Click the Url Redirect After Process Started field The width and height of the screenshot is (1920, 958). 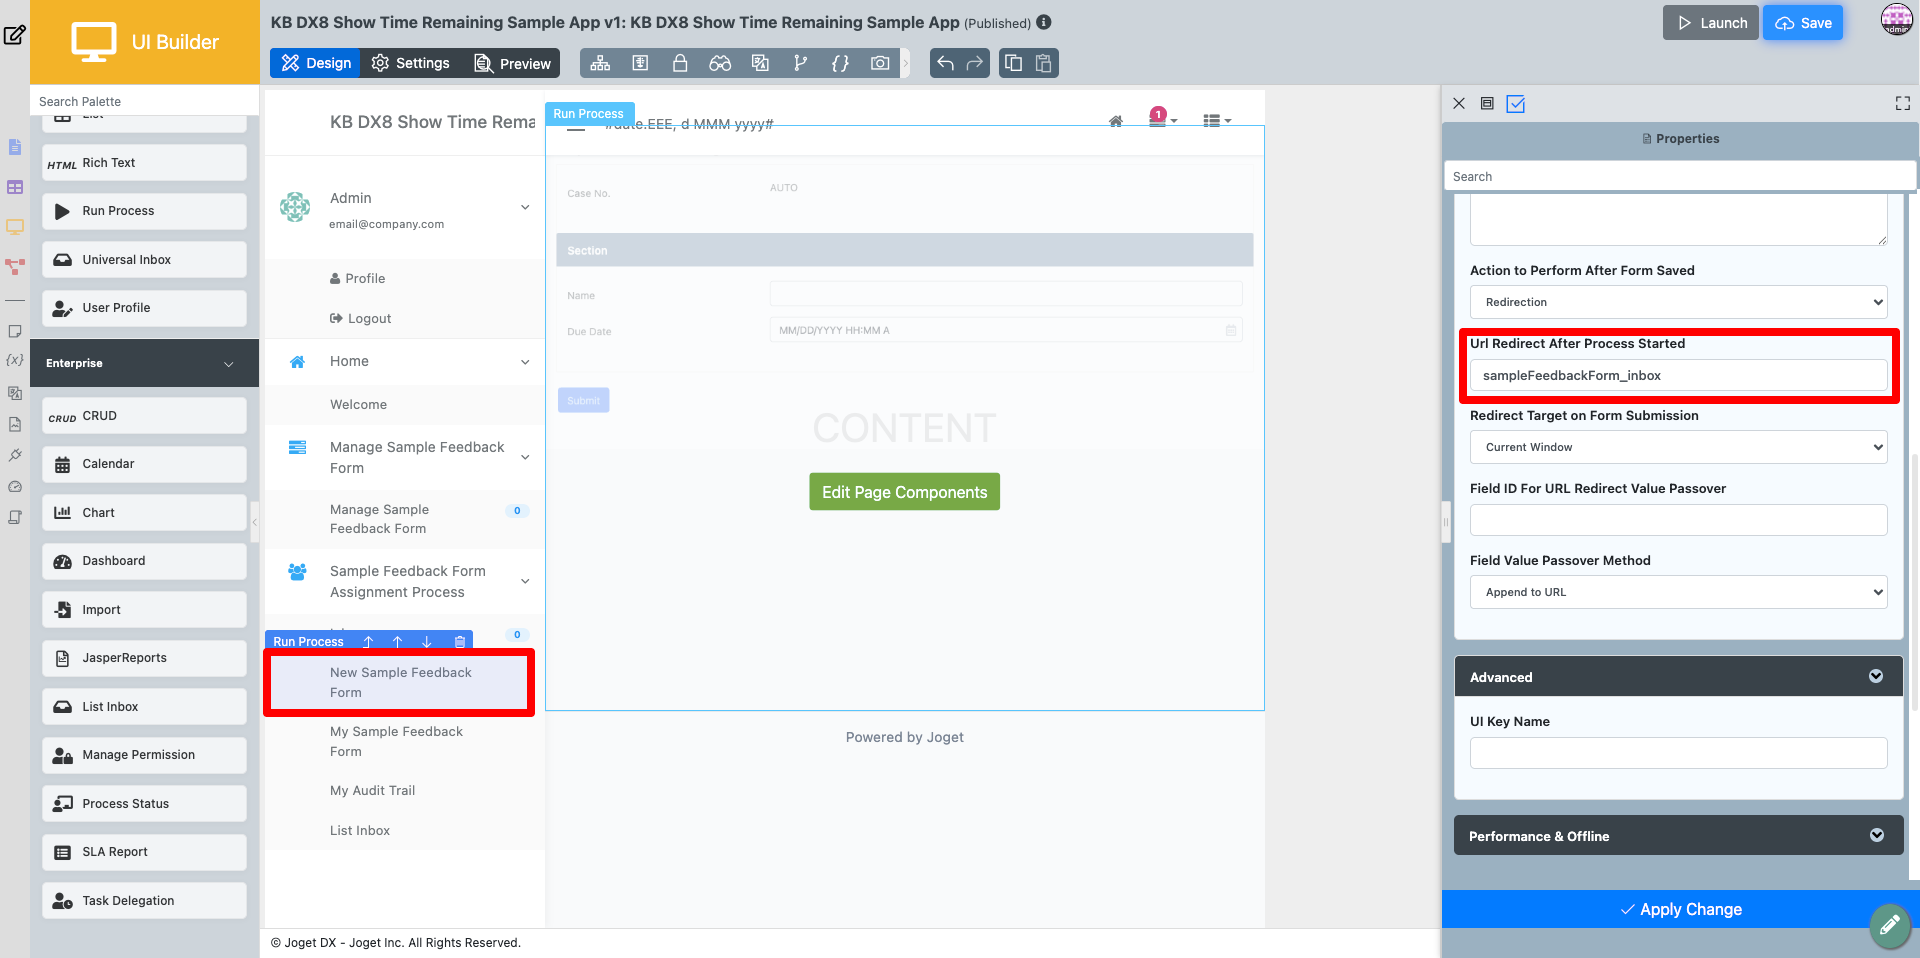click(x=1678, y=376)
